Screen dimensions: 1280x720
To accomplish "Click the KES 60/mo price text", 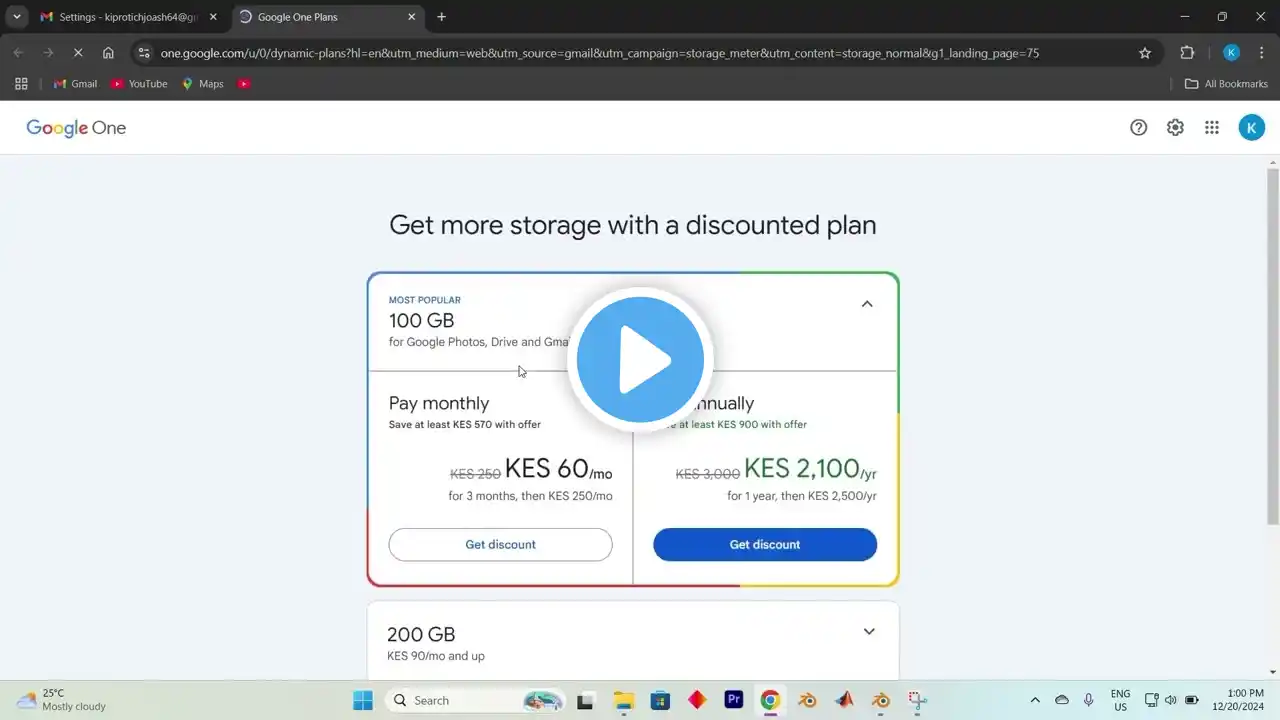I will click(558, 469).
